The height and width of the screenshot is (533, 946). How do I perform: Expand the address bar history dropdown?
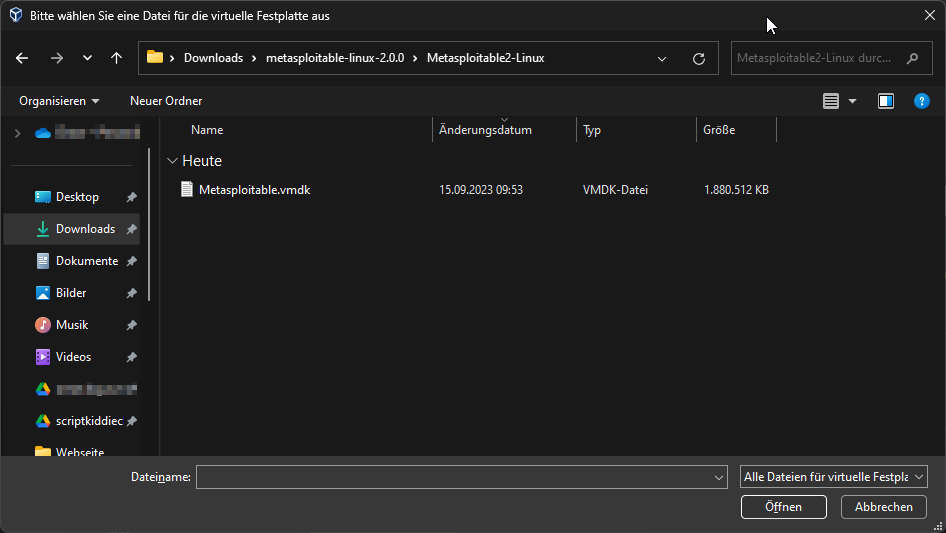662,58
